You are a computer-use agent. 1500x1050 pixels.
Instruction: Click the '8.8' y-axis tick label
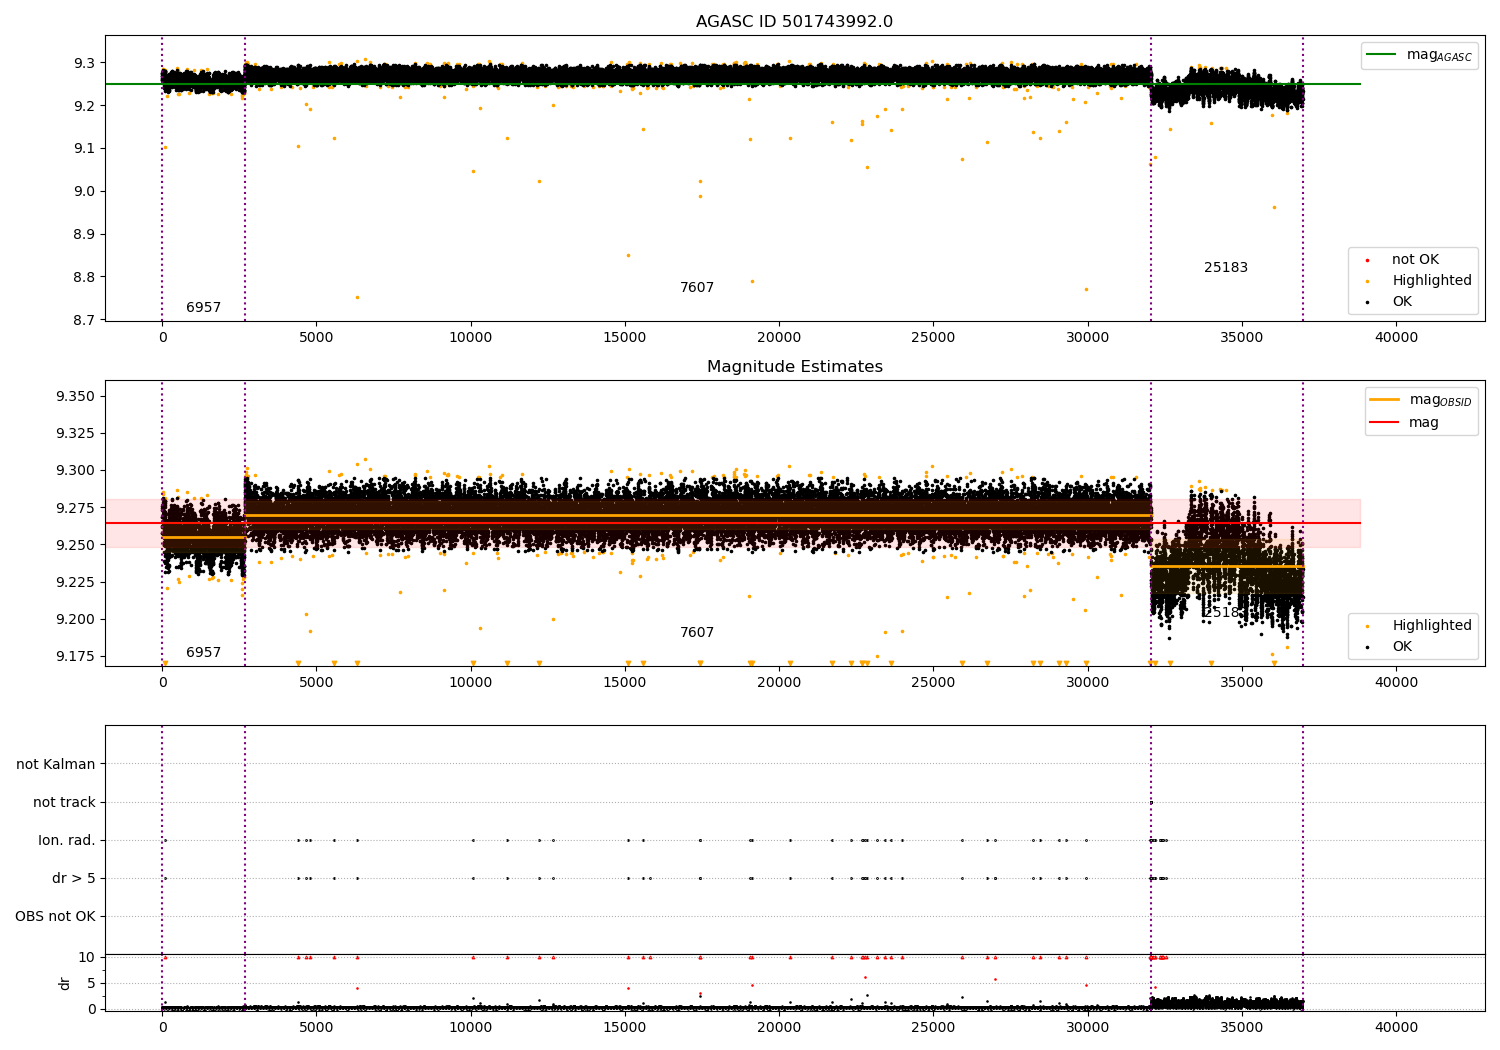[83, 278]
